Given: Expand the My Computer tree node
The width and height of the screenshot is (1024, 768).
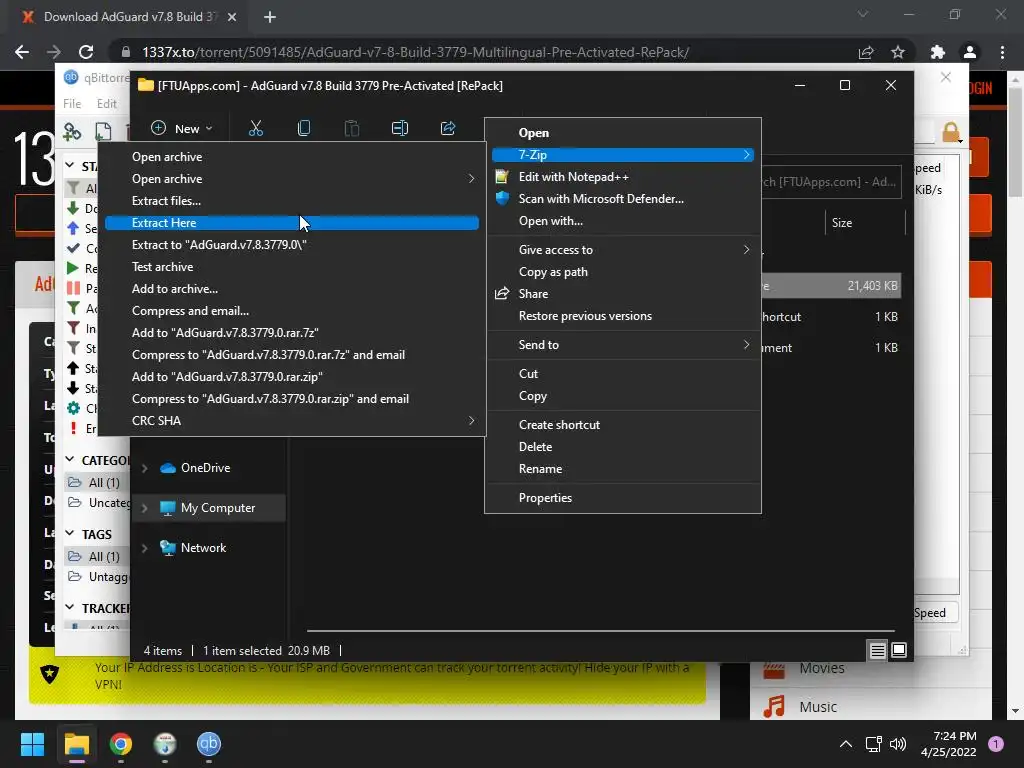Looking at the screenshot, I should pos(144,508).
